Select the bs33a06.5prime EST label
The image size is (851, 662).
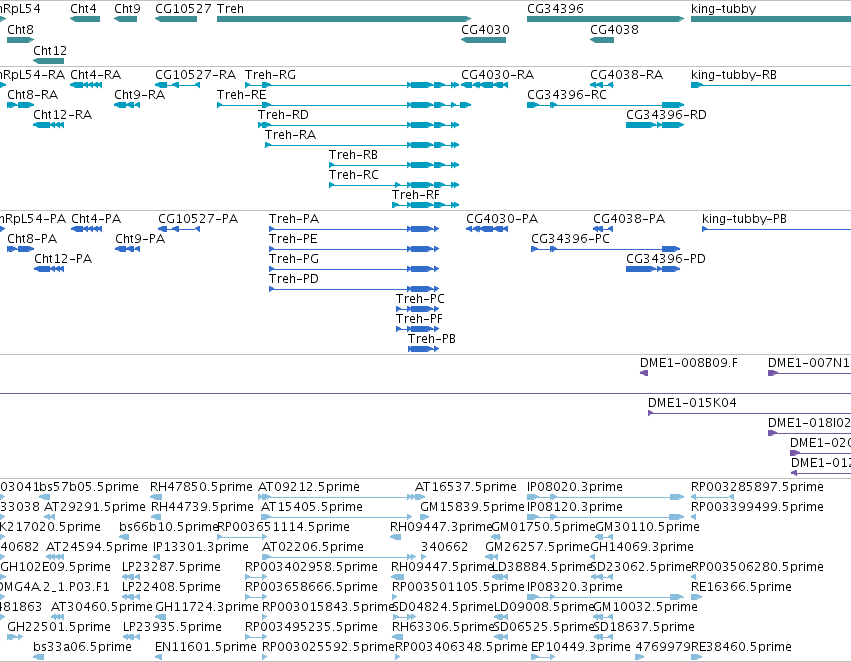(x=82, y=647)
